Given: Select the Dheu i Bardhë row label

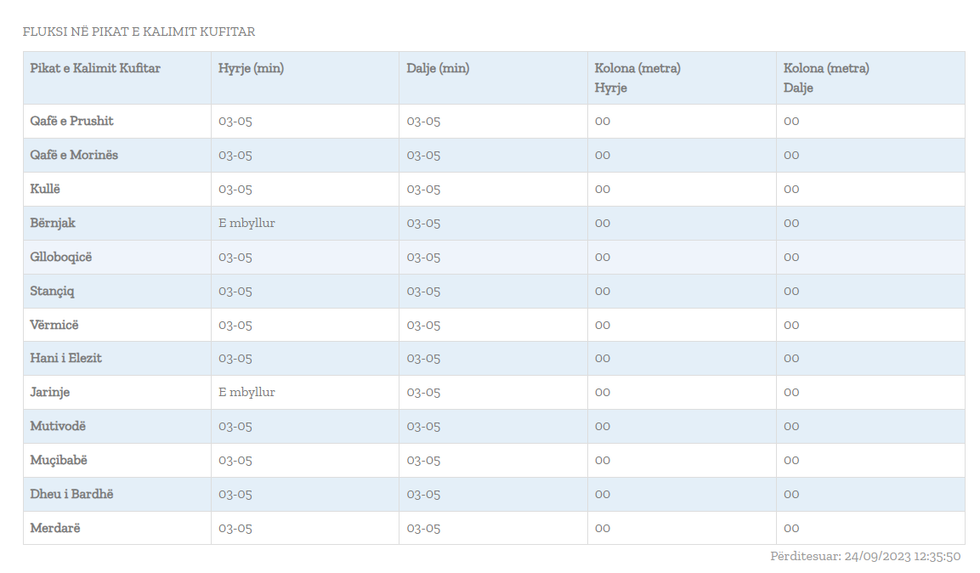Looking at the screenshot, I should pyautogui.click(x=72, y=494).
